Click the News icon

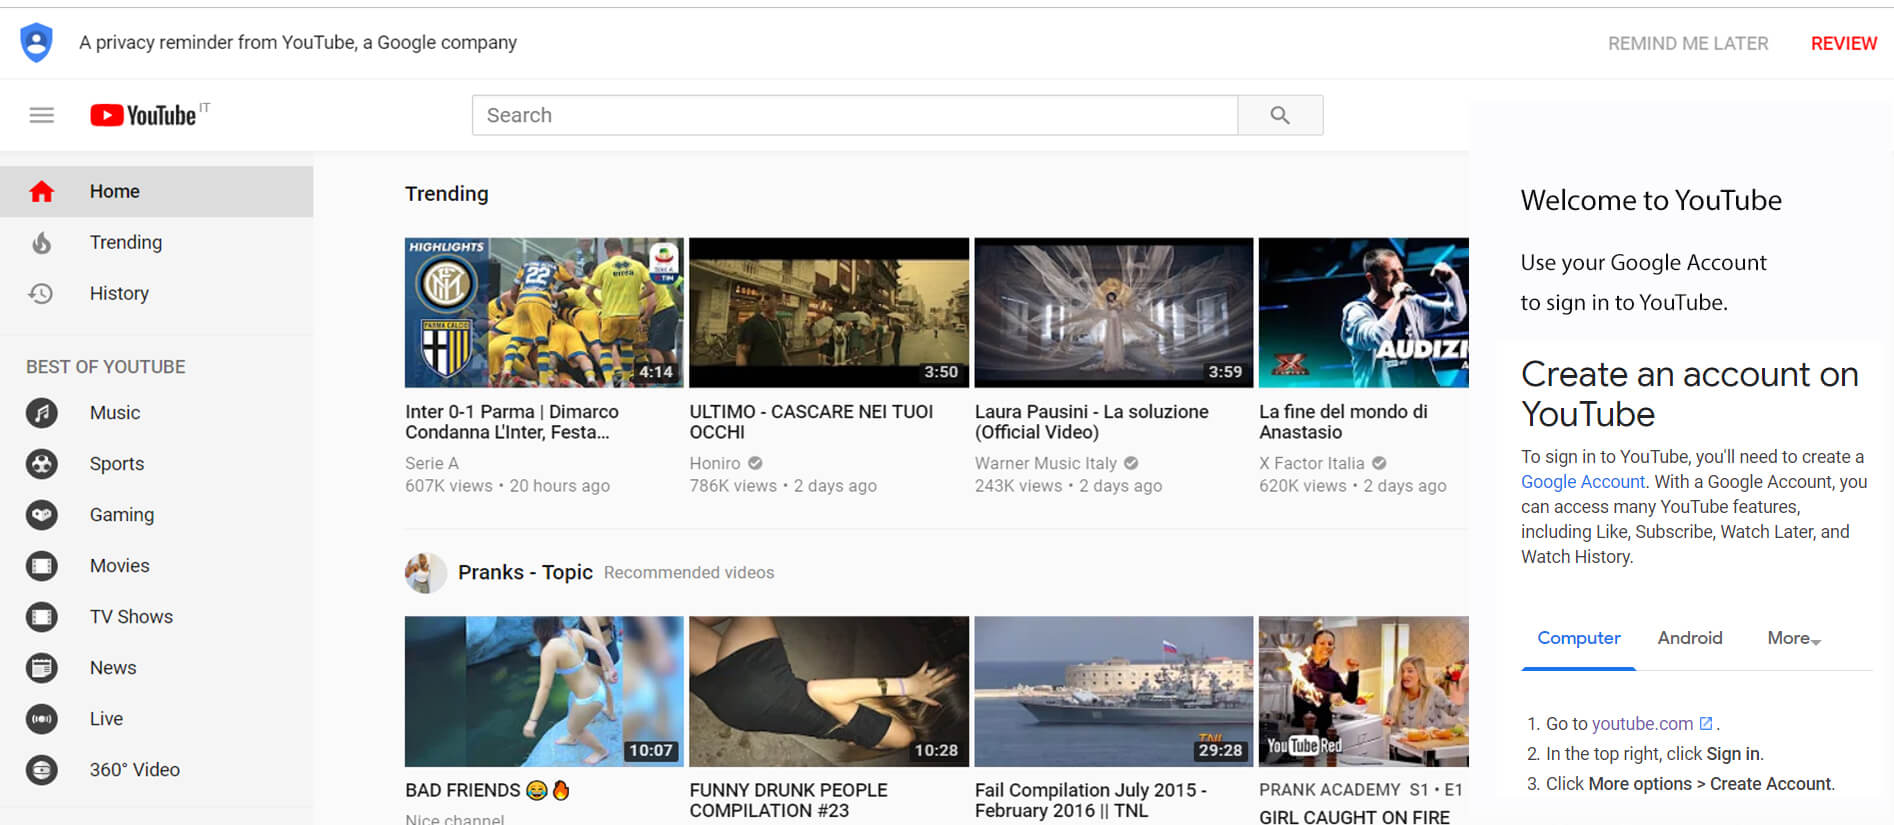point(42,668)
